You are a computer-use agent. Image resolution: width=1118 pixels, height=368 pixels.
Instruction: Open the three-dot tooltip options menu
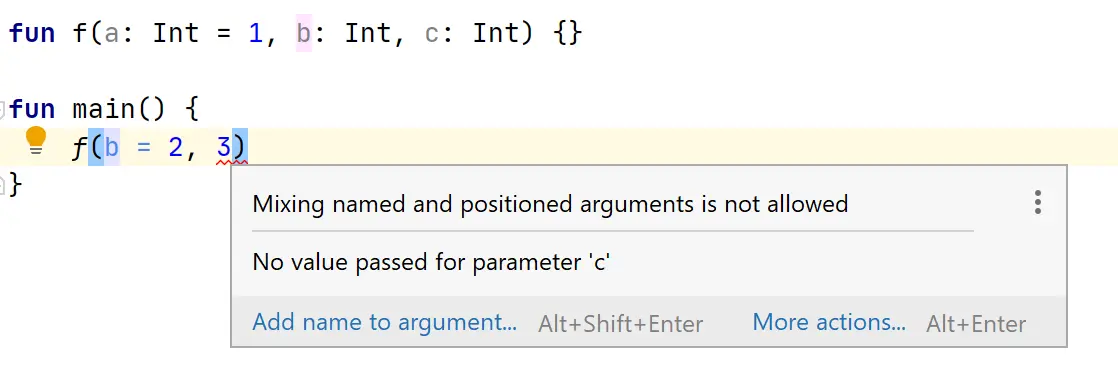1037,203
